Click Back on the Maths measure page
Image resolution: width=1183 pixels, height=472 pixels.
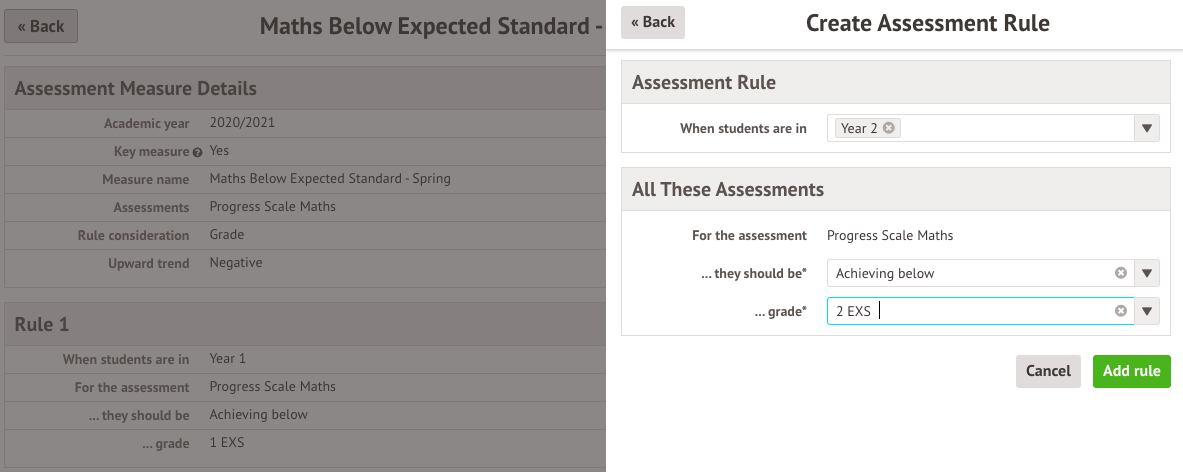tap(41, 27)
